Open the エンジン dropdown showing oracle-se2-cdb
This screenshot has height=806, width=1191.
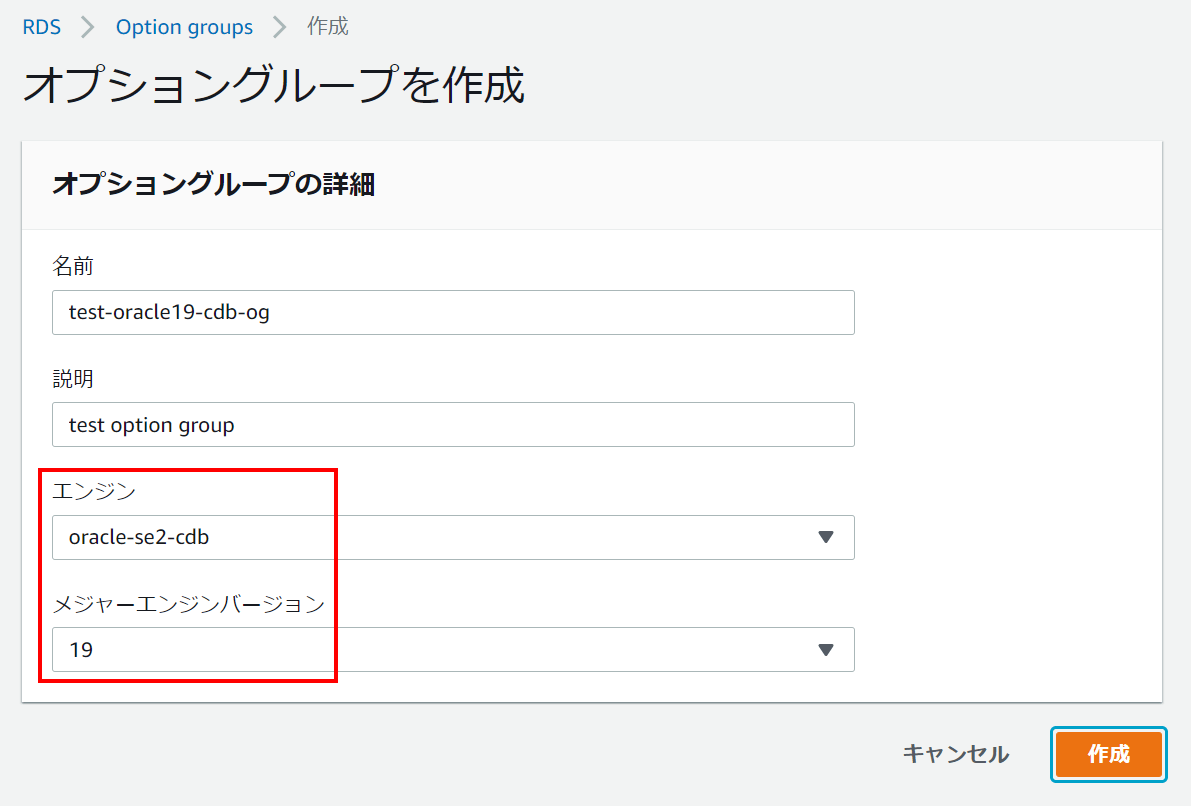coord(453,537)
